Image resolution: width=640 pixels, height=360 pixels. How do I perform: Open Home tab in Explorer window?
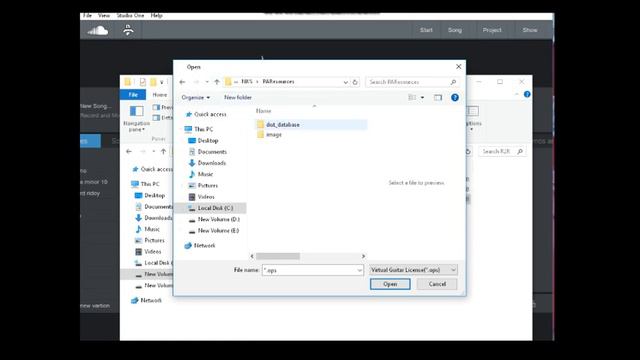tap(160, 95)
